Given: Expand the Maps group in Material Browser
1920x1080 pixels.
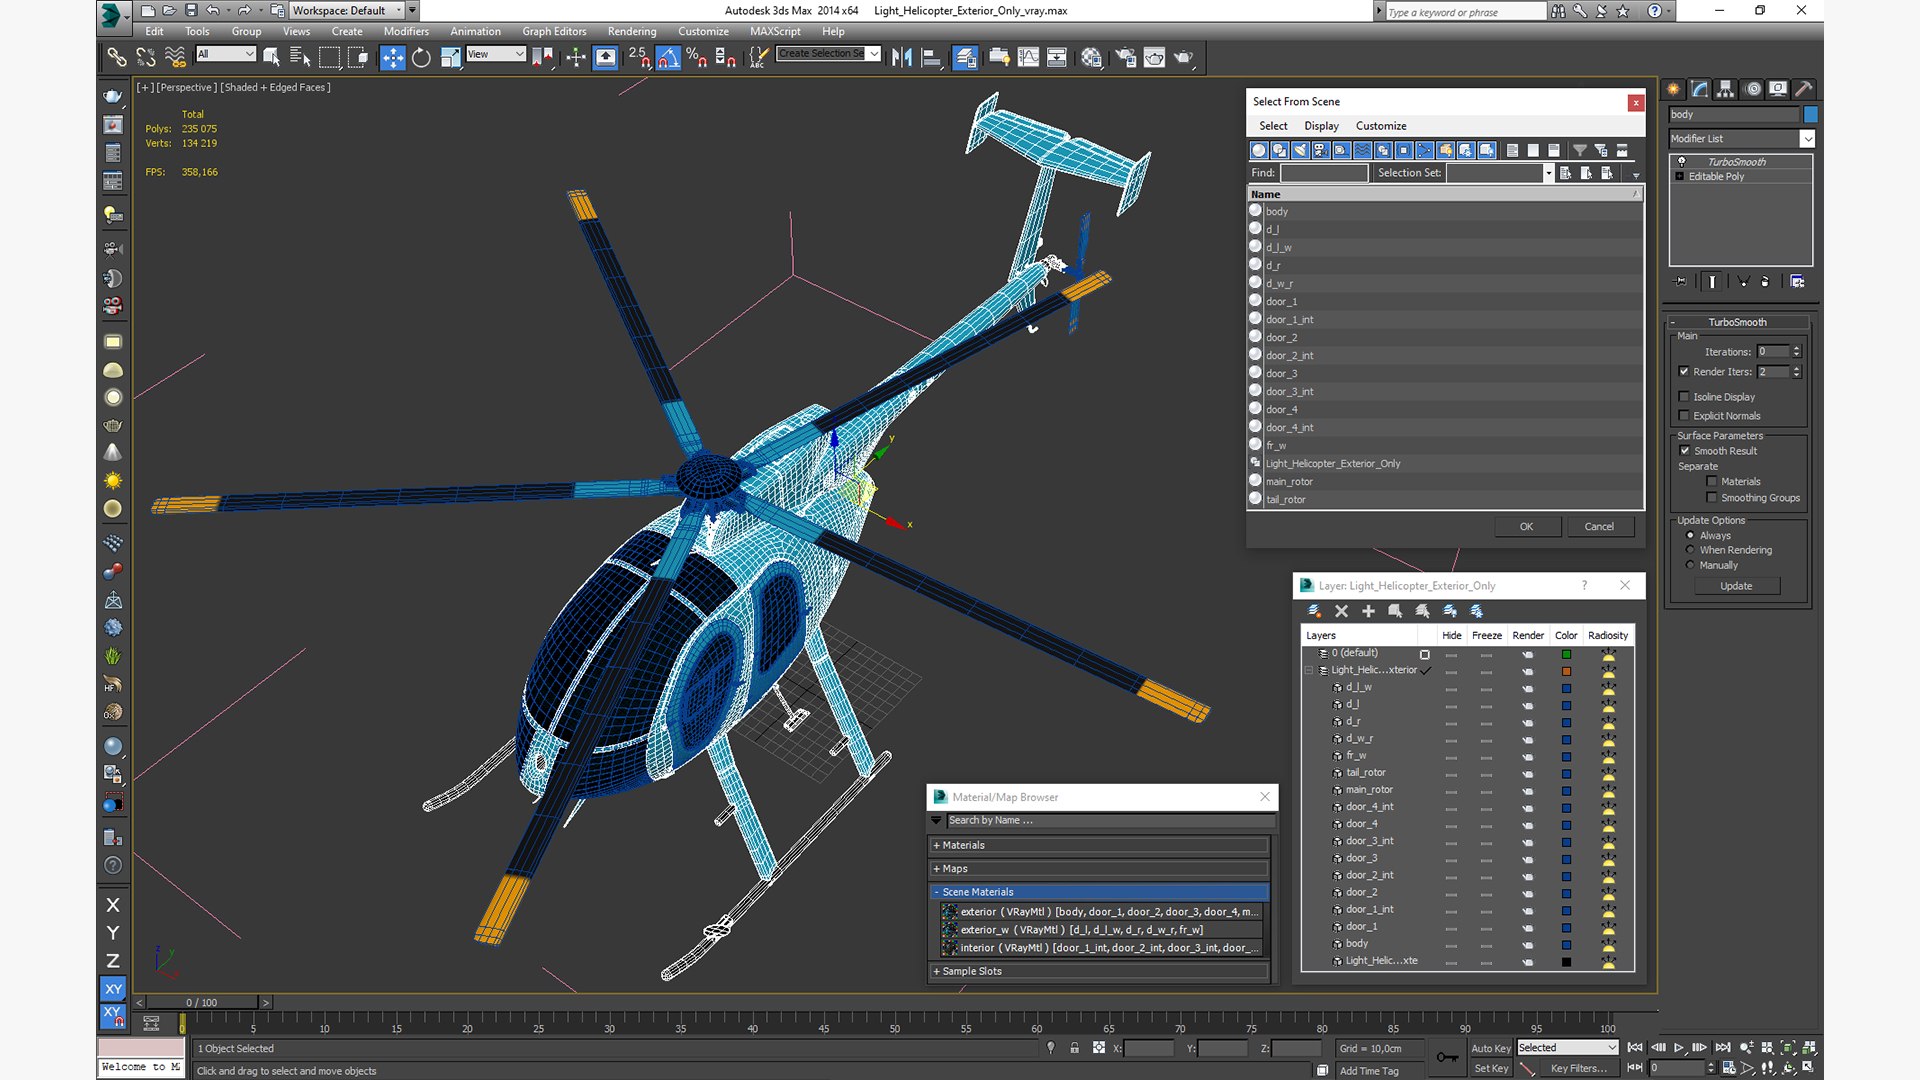Looking at the screenshot, I should coord(1100,869).
